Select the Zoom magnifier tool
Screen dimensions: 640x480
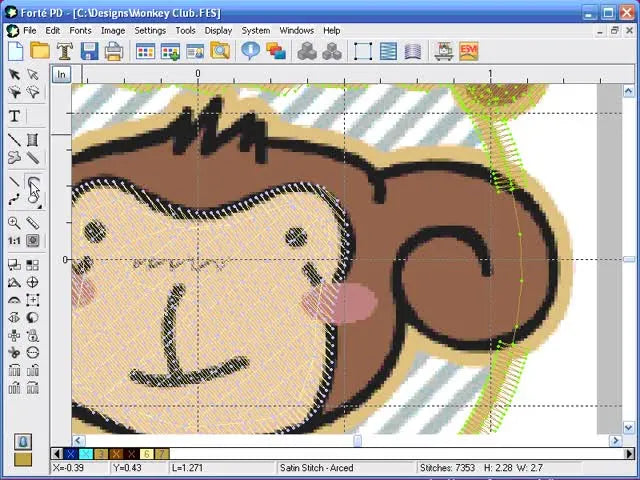15,223
